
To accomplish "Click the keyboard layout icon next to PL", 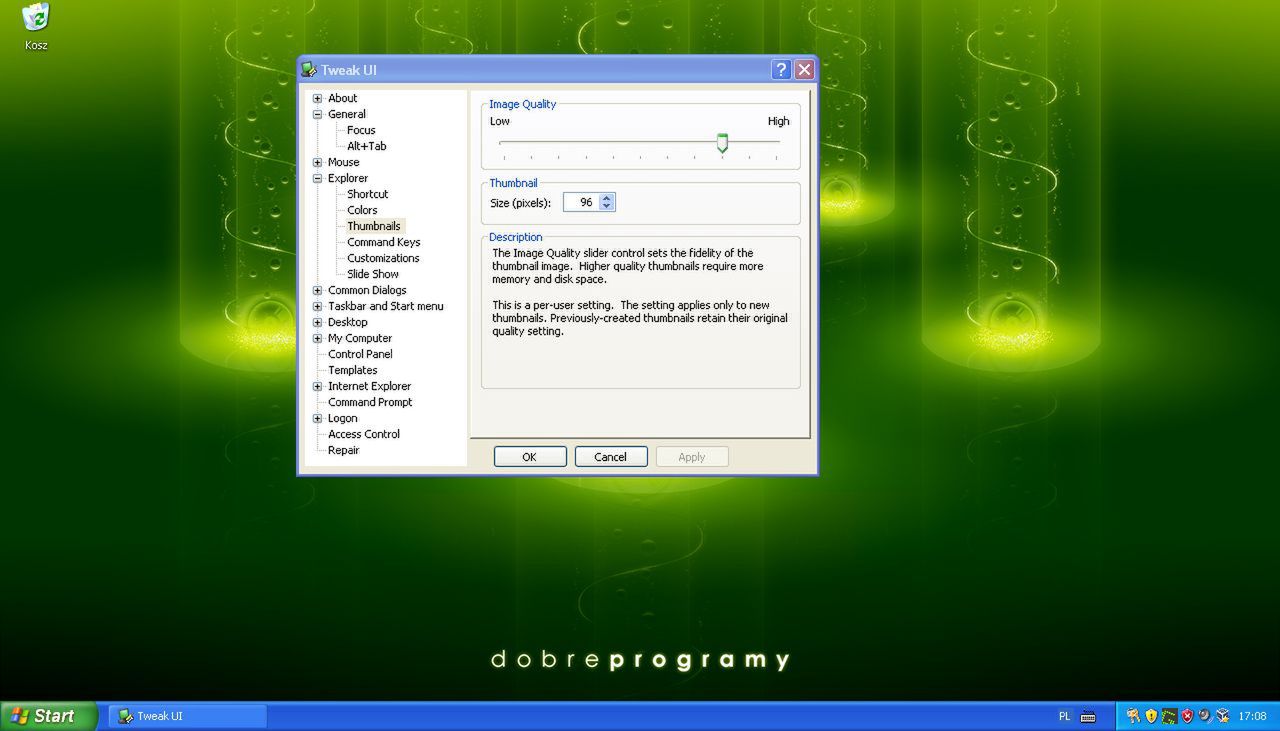I will coord(1089,716).
